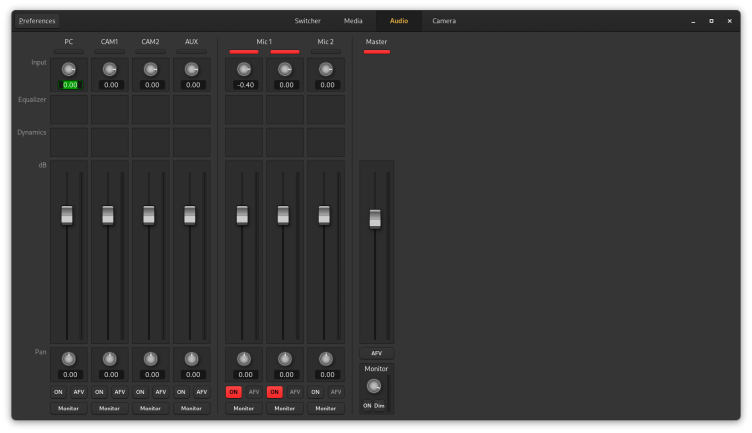The image size is (752, 433).
Task: Click the PC channel pan knob
Action: pos(68,358)
